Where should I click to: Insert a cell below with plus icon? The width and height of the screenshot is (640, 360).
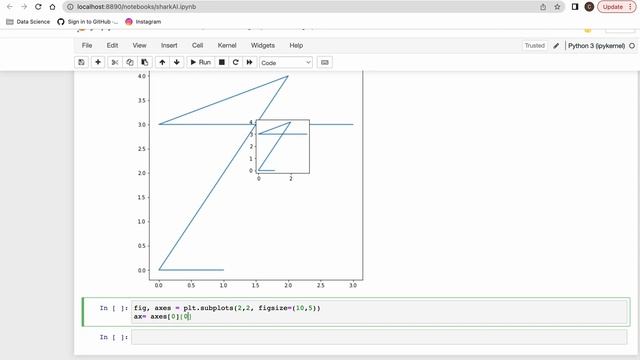click(98, 62)
